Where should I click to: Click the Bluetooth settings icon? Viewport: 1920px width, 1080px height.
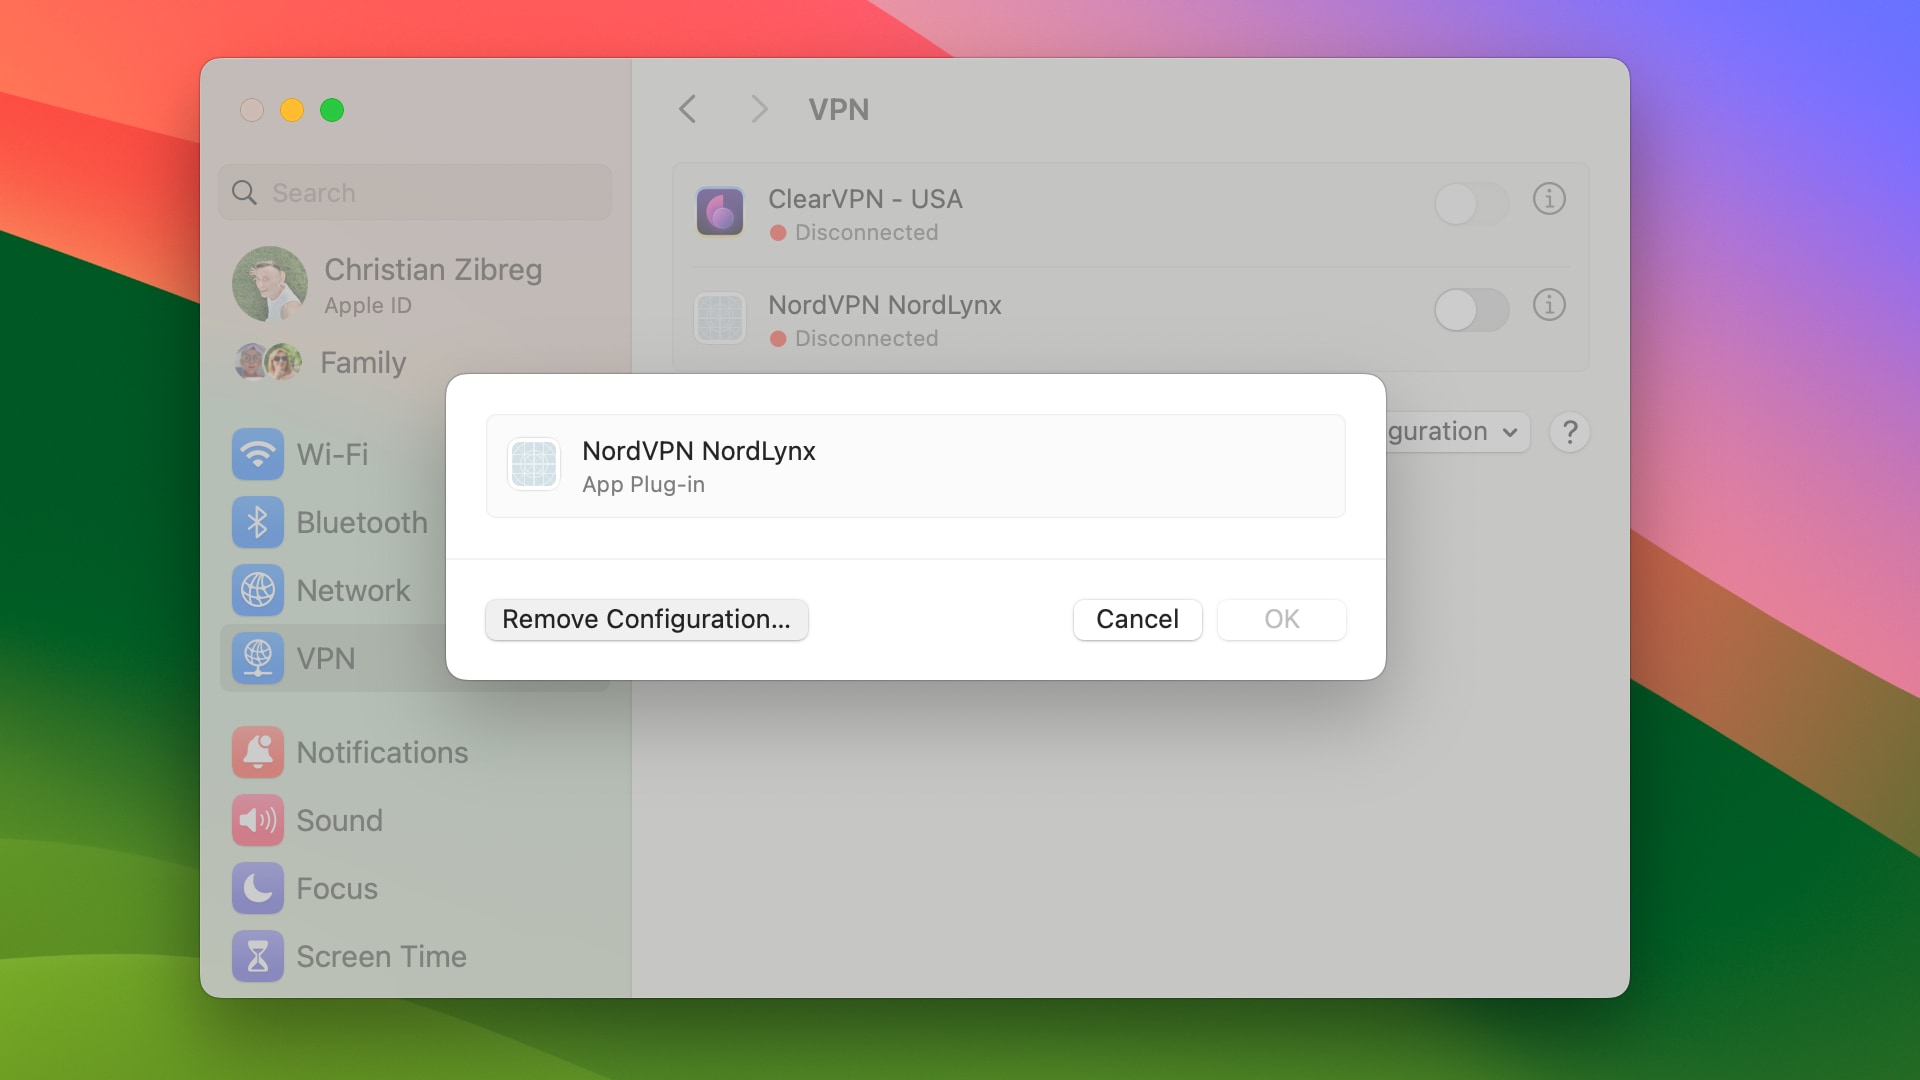(x=260, y=522)
